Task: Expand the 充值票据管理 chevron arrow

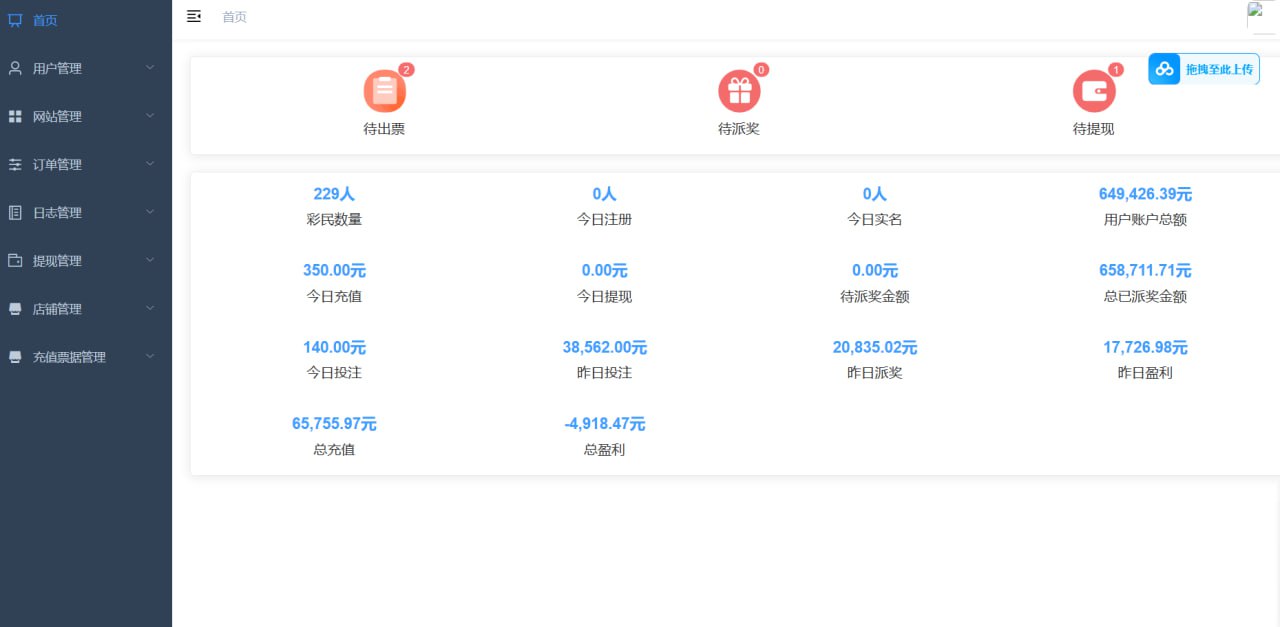Action: (x=150, y=356)
